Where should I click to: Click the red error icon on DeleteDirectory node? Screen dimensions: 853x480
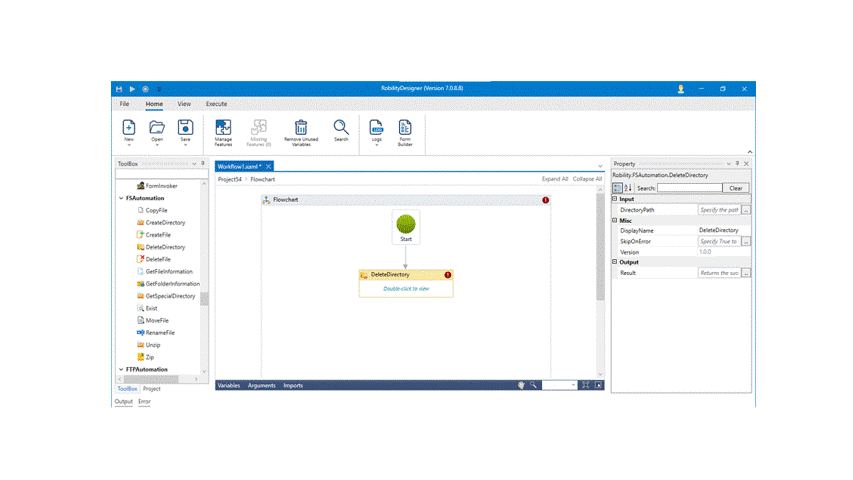pyautogui.click(x=447, y=274)
